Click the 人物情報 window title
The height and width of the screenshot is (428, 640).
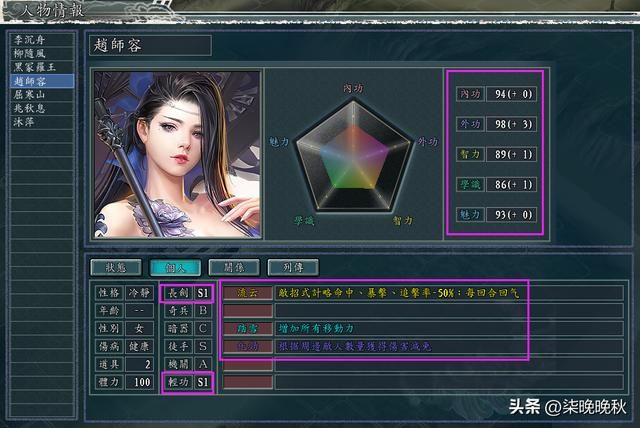coord(52,10)
